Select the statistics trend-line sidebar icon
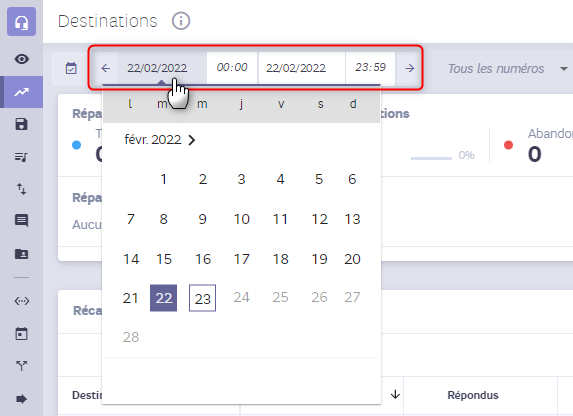Viewport: 573px width, 416px height. [x=22, y=92]
